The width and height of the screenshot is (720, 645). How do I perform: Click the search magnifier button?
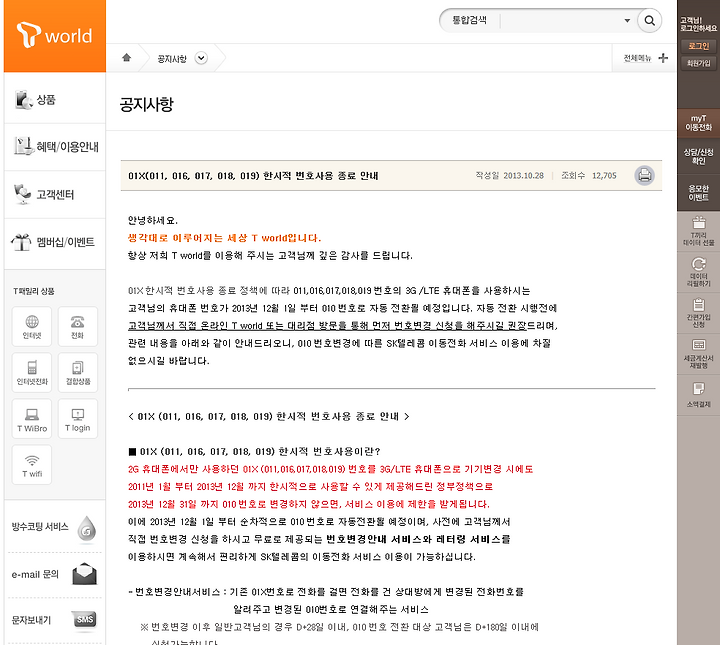click(x=649, y=20)
